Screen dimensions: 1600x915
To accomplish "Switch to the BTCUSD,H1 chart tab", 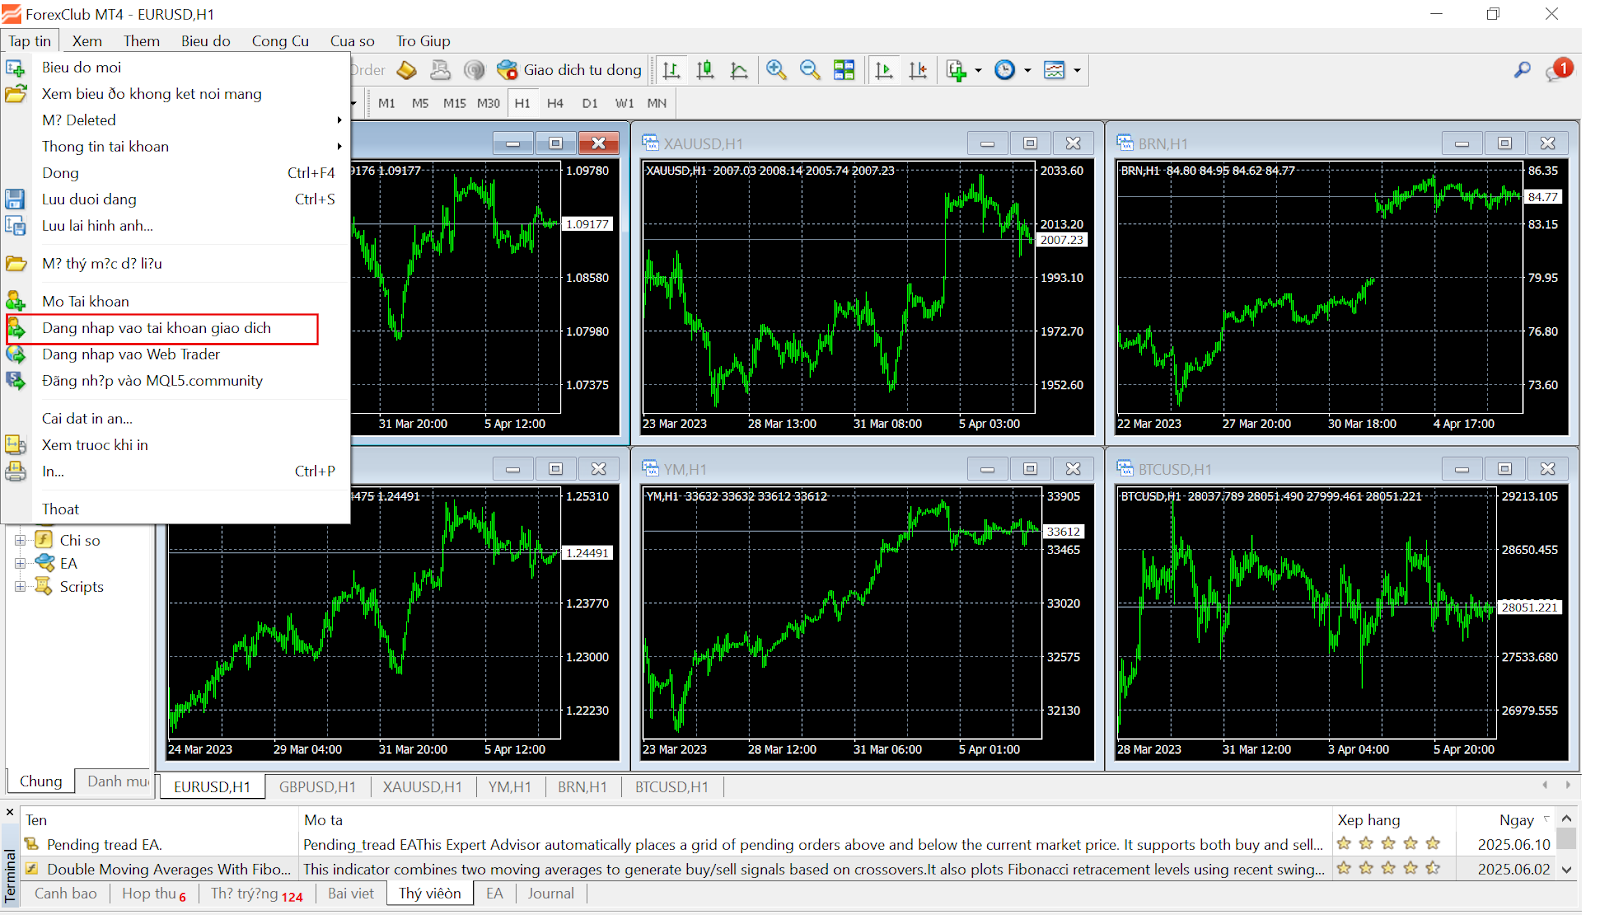I will [672, 787].
